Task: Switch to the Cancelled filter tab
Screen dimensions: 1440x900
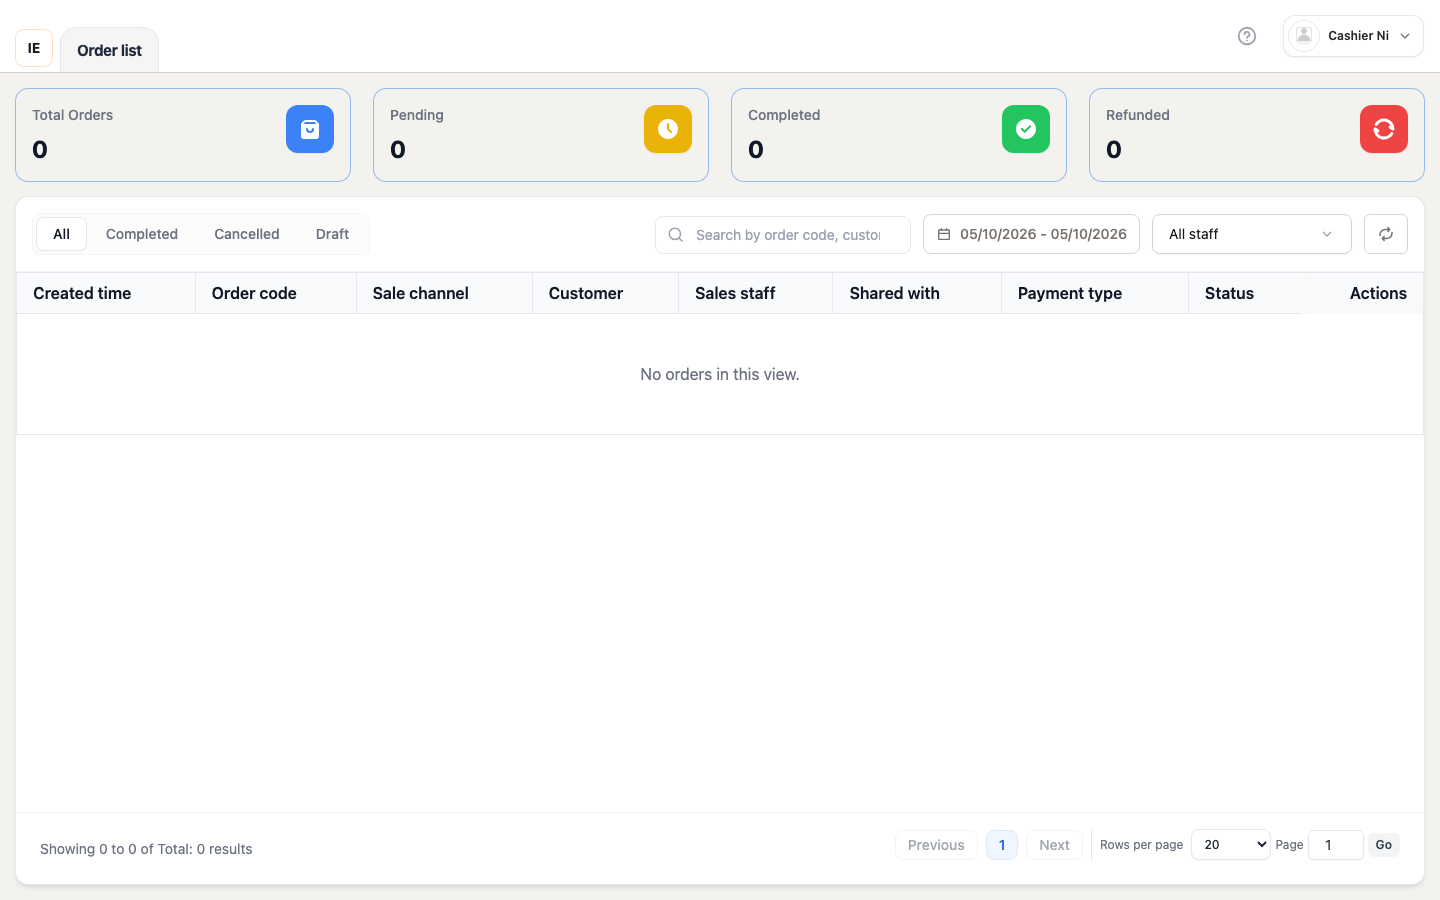Action: pyautogui.click(x=247, y=234)
